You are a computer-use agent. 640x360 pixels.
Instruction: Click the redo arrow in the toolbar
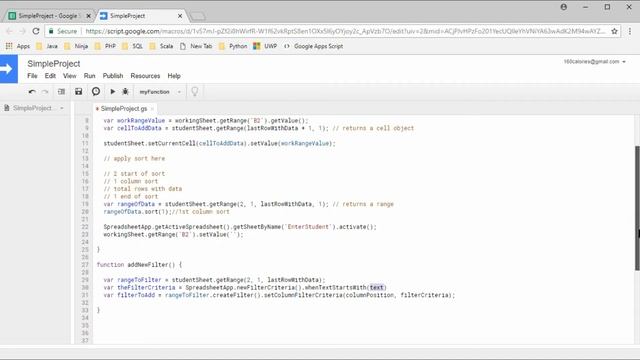click(x=45, y=92)
